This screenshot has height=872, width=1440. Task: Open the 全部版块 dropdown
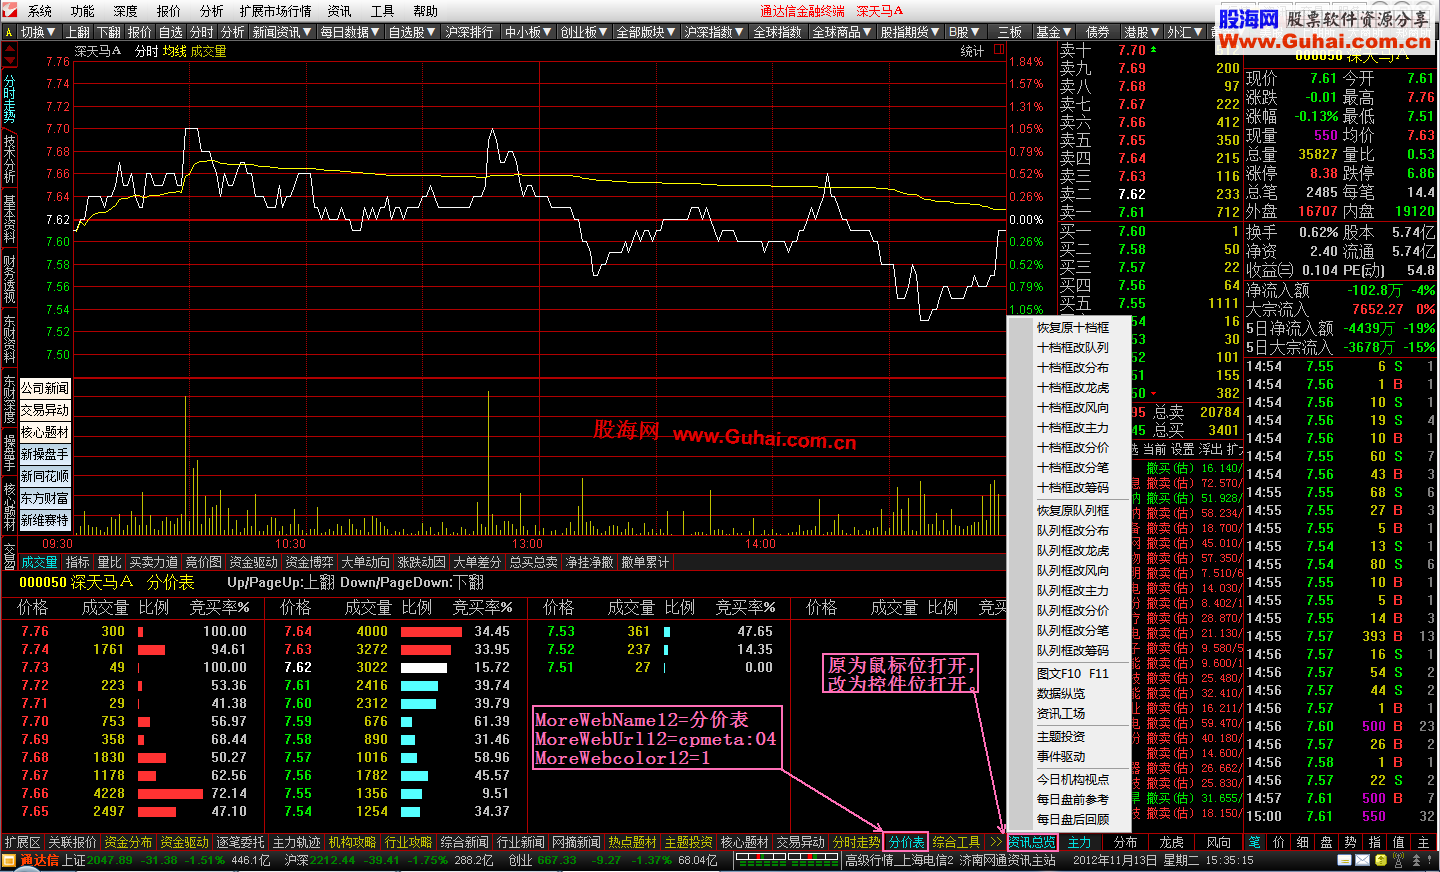[647, 32]
